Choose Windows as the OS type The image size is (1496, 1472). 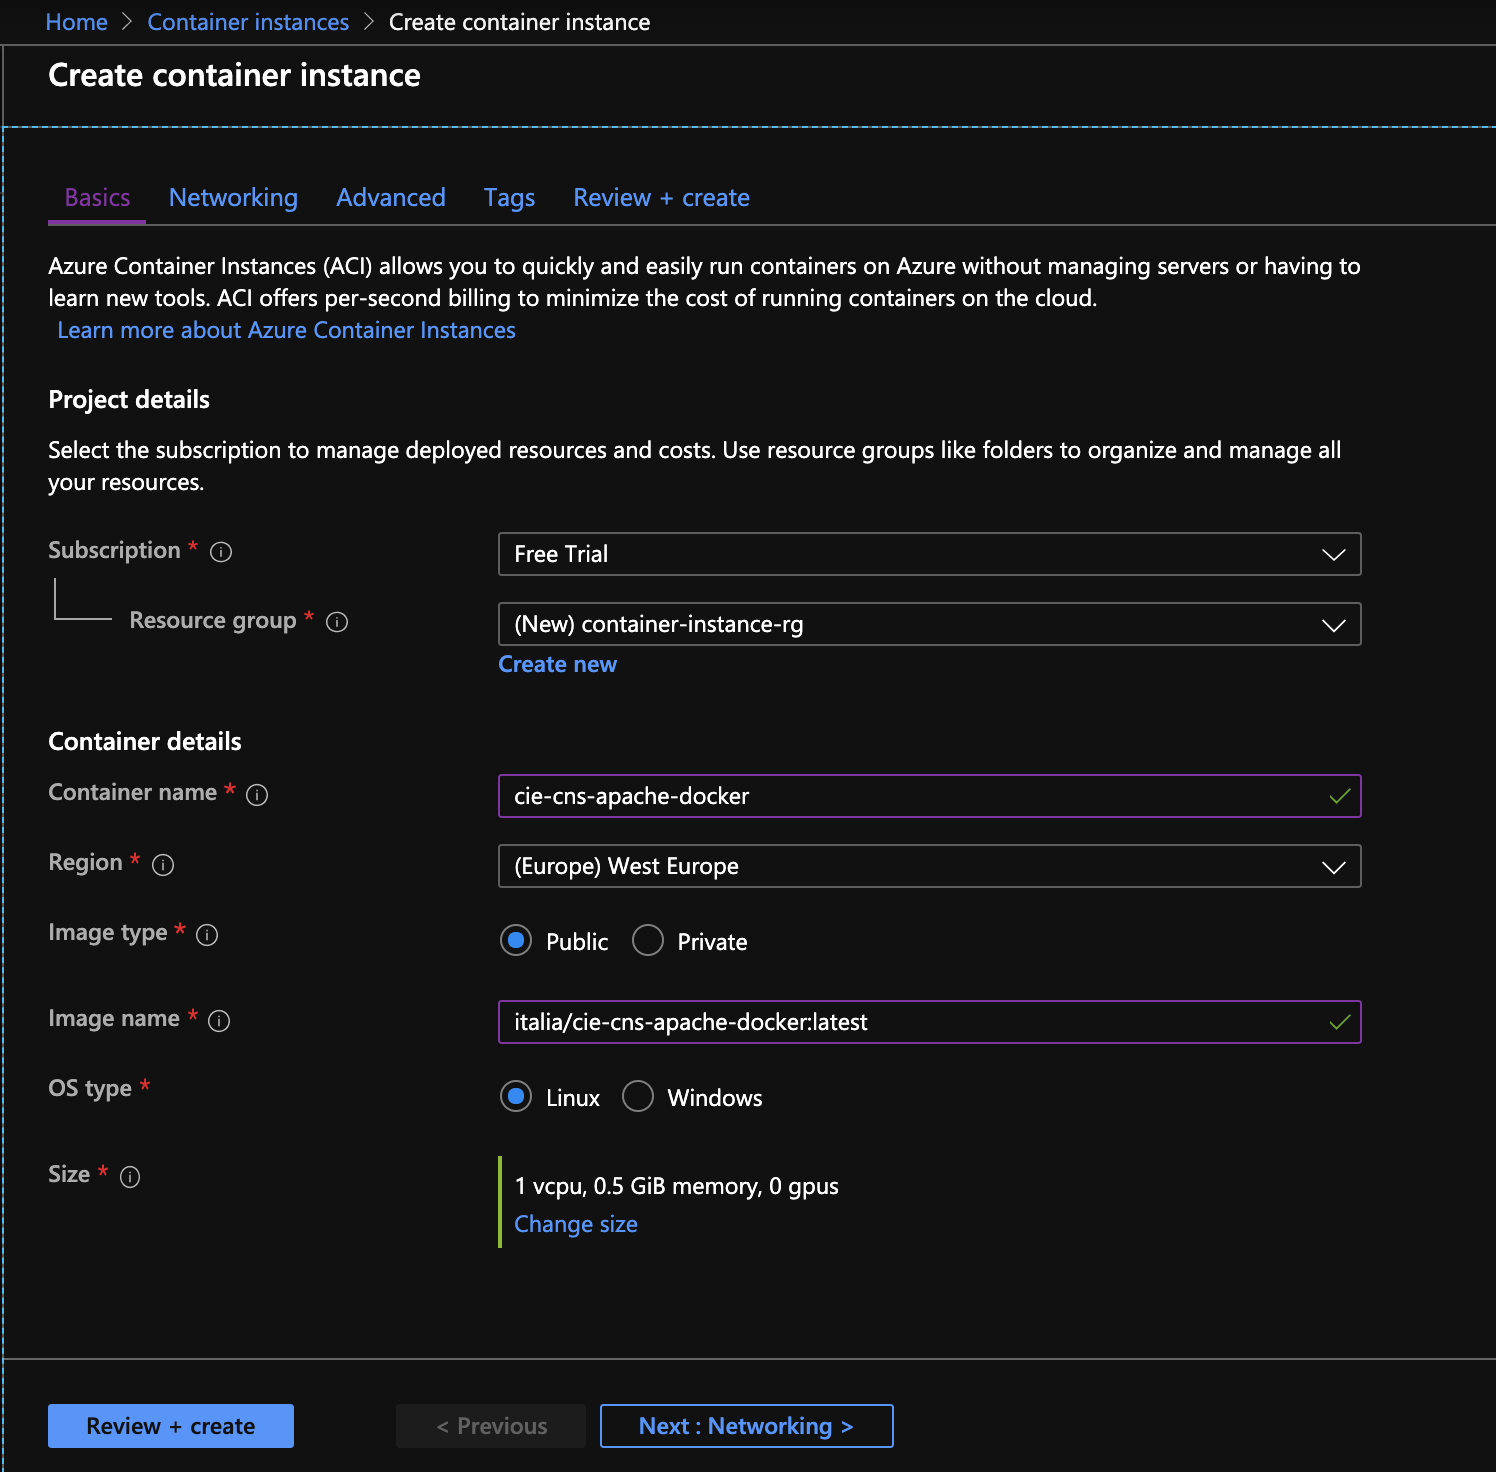click(x=638, y=1096)
